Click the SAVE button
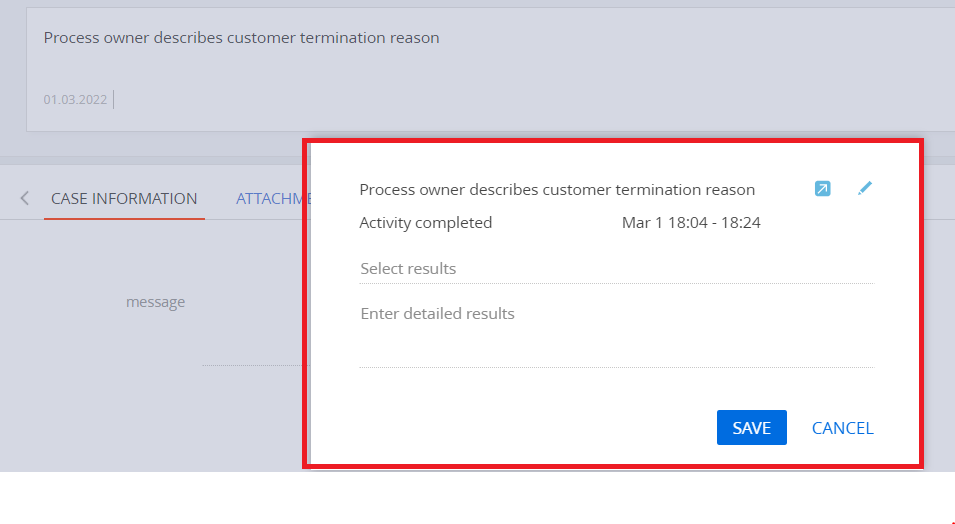Screen dimensions: 955x524 point(752,428)
